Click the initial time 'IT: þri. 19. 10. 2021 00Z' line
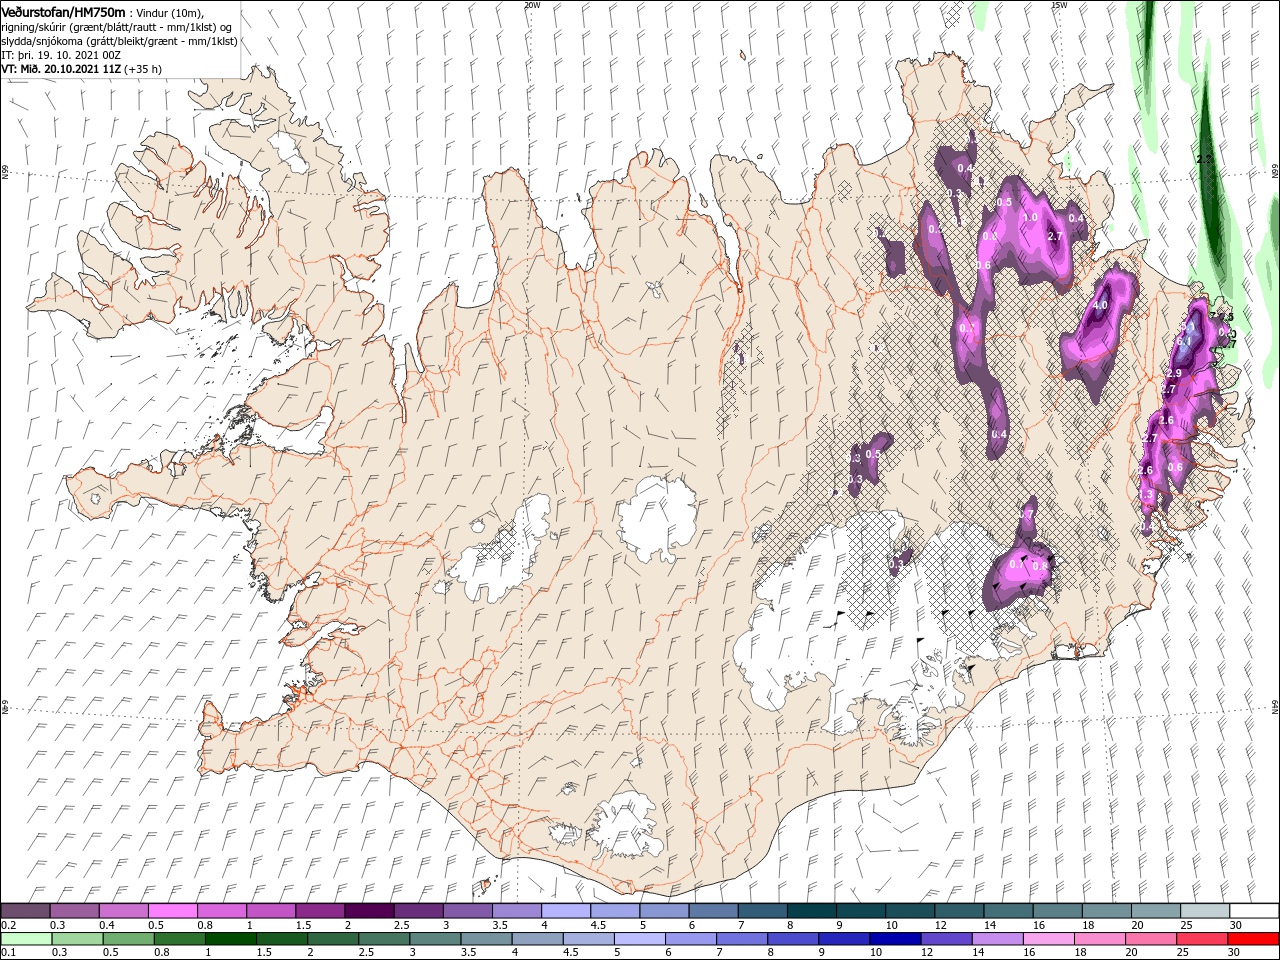The image size is (1280, 960). pyautogui.click(x=60, y=55)
